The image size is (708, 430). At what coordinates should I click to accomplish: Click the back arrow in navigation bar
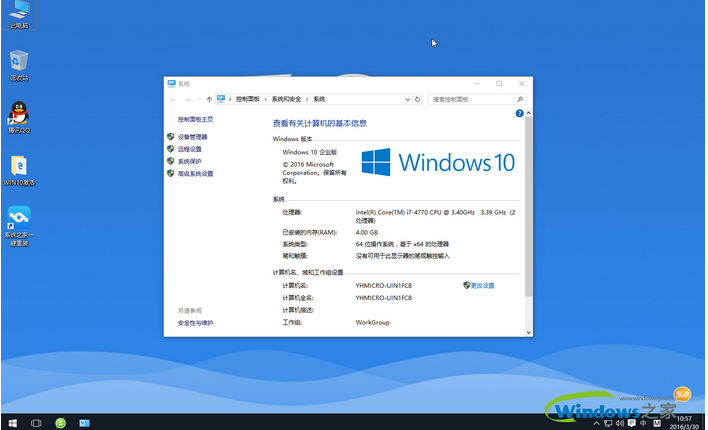(174, 100)
